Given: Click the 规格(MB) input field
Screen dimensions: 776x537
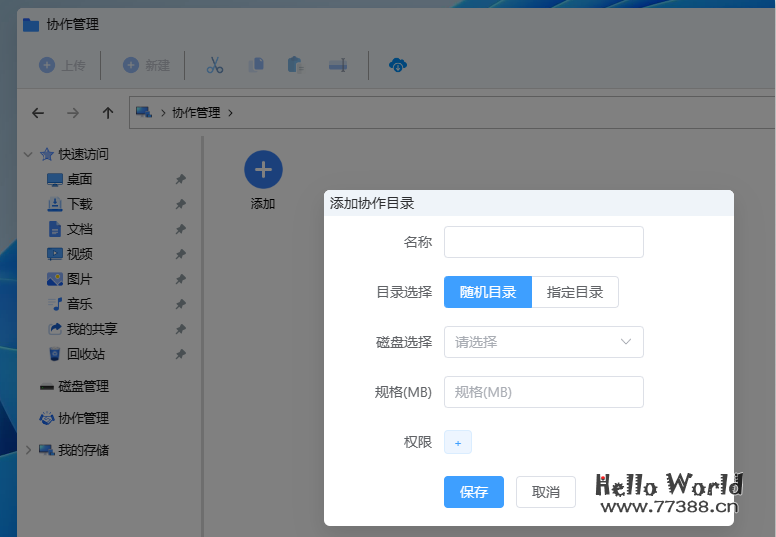Looking at the screenshot, I should (544, 392).
